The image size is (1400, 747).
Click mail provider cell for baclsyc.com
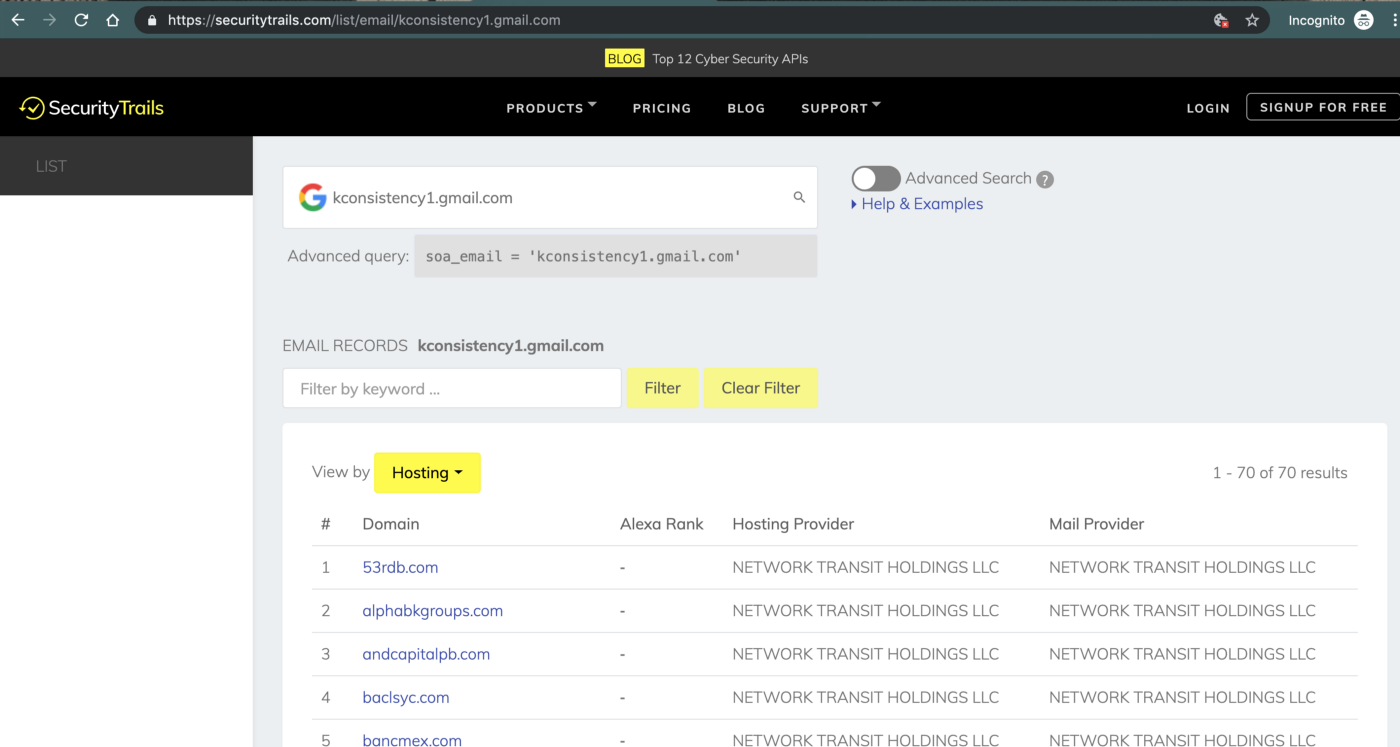(1182, 698)
